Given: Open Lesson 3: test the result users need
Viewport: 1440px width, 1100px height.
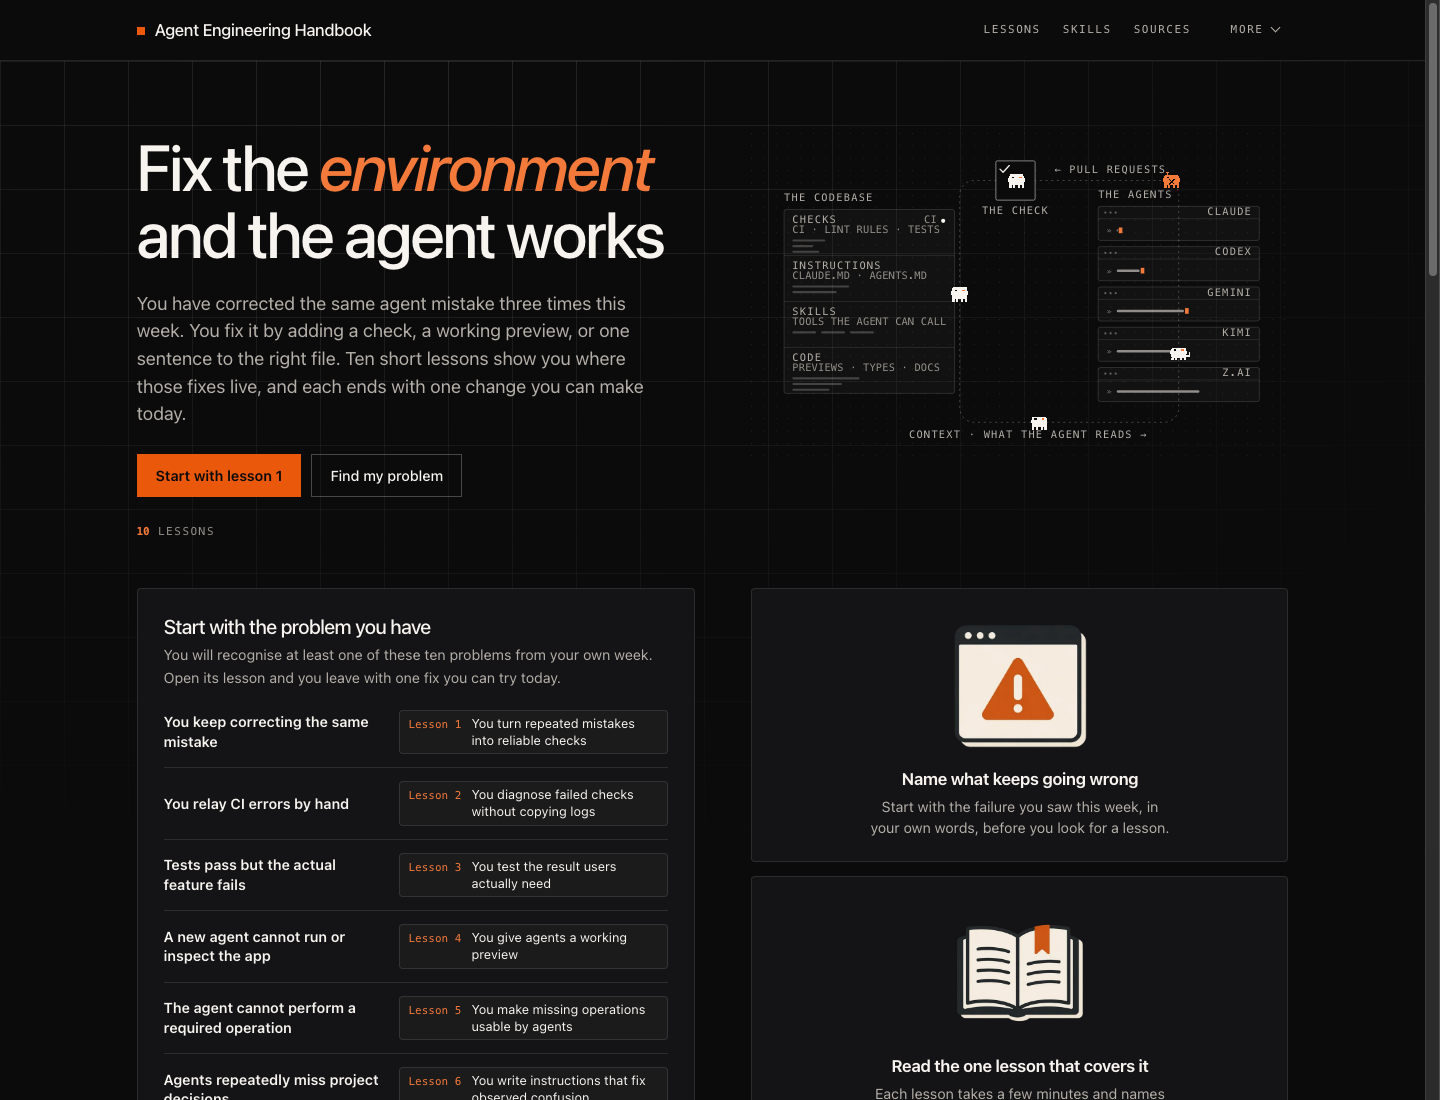Looking at the screenshot, I should [533, 875].
